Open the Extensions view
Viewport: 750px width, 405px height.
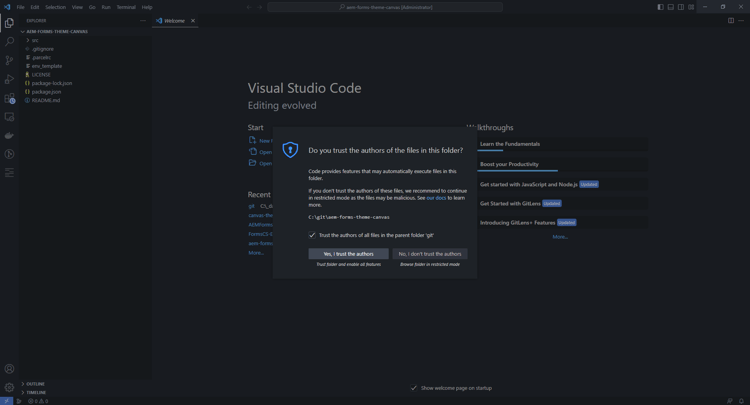click(x=9, y=98)
